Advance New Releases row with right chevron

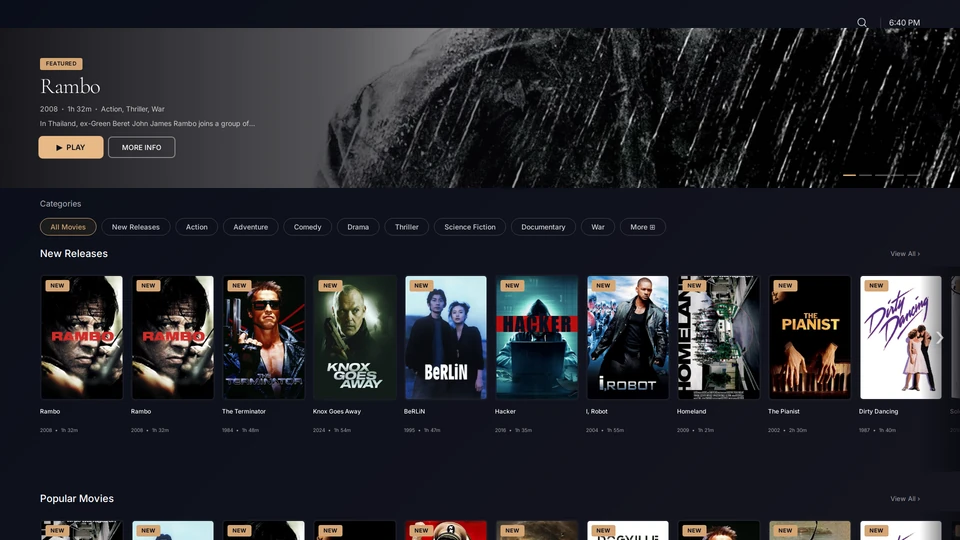[x=939, y=337]
